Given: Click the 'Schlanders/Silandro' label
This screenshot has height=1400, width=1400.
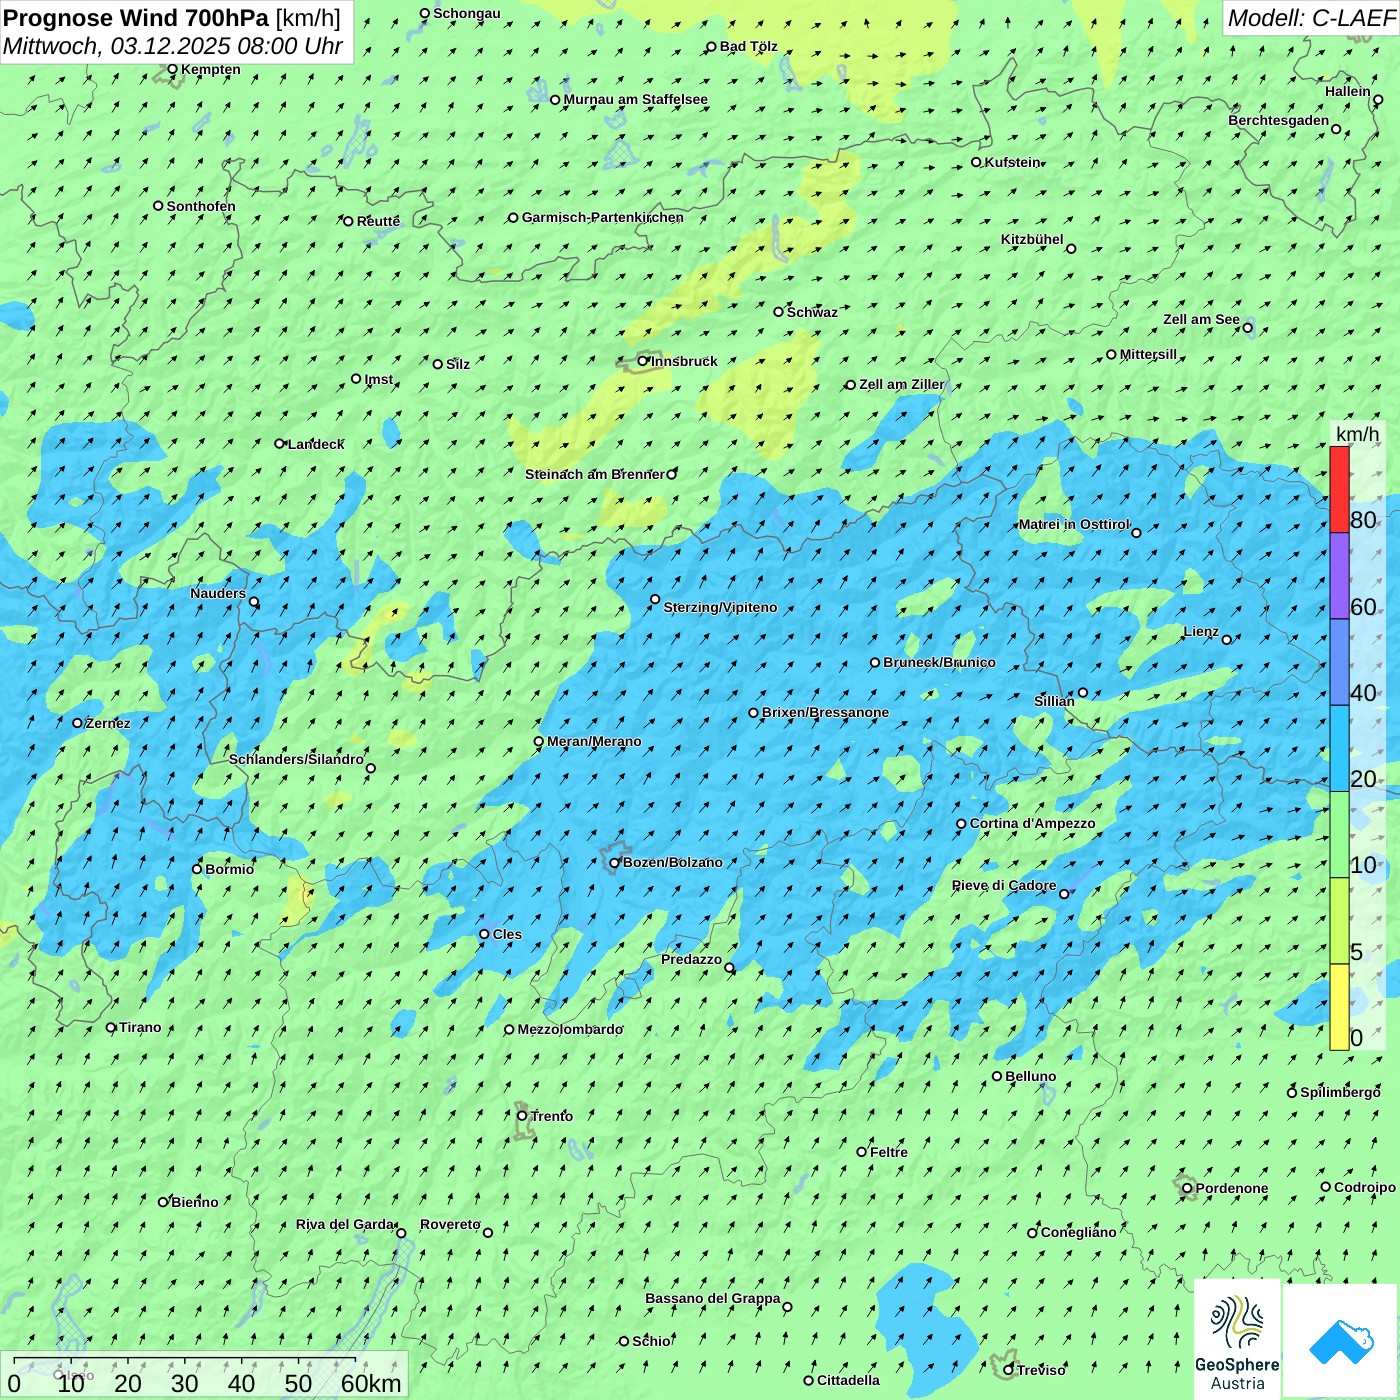Looking at the screenshot, I should pos(296,759).
